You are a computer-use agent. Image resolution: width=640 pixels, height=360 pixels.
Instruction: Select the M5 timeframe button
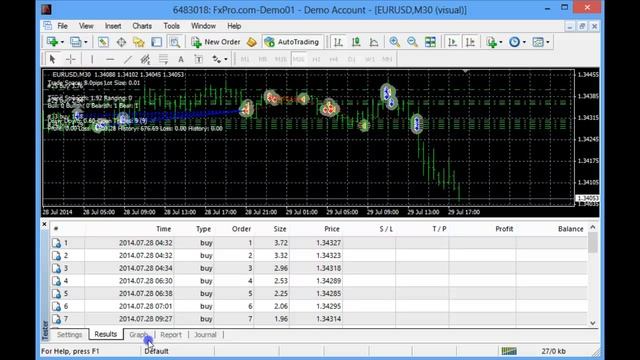[x=262, y=59]
